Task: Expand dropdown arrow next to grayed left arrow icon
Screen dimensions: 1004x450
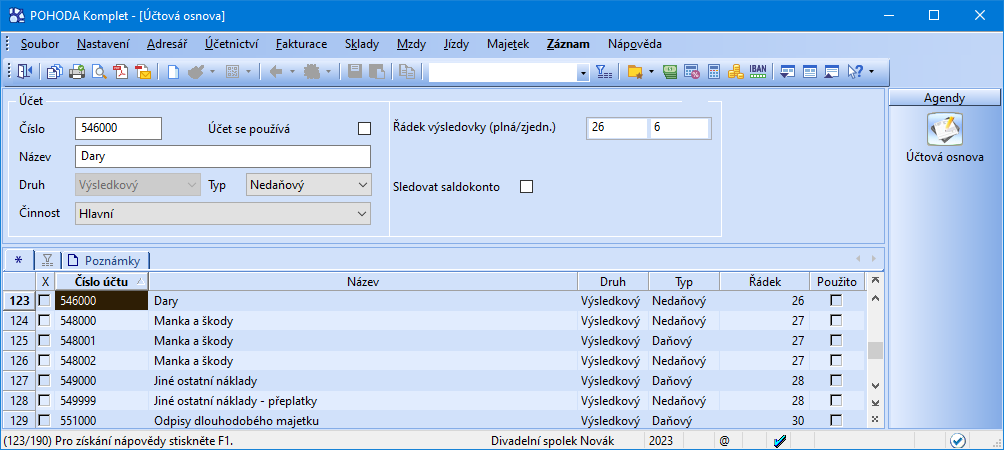Action: pyautogui.click(x=292, y=72)
